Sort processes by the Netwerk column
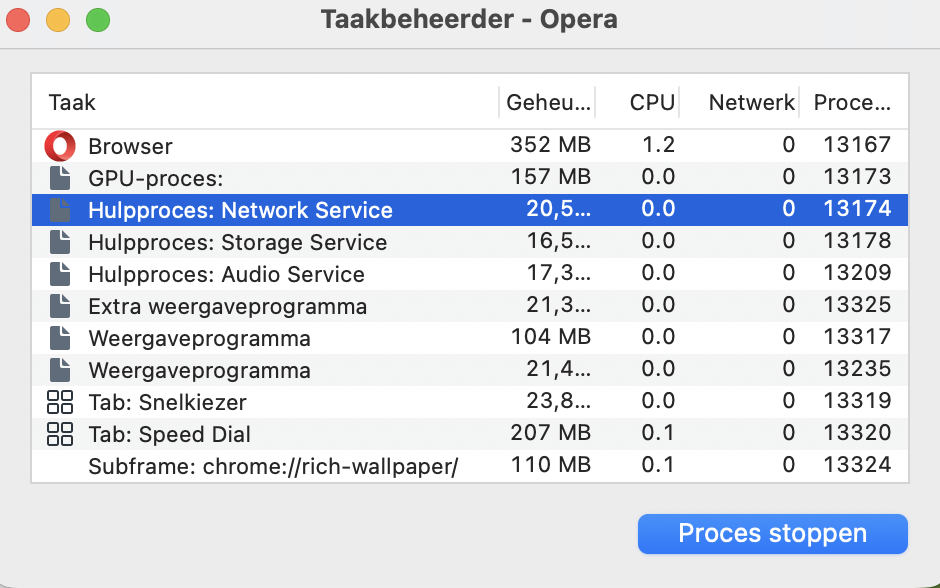Screen dimensions: 940x588 coord(749,102)
